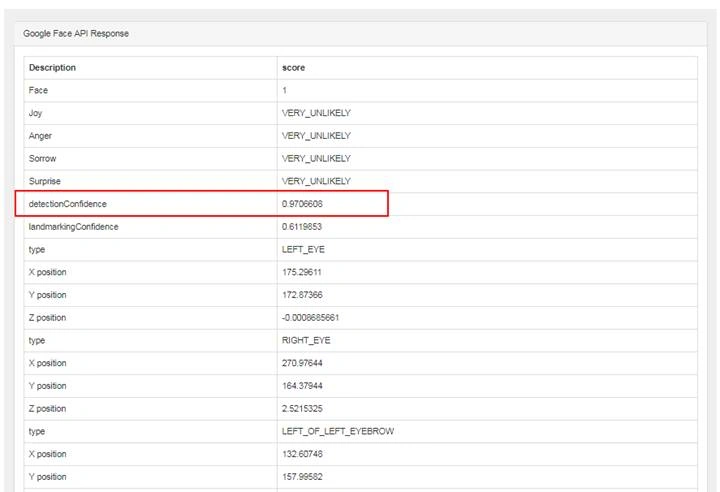The width and height of the screenshot is (720, 492).
Task: Click the type label beside LEFT_OF_LEFT_EYEBROW
Action: (x=37, y=431)
